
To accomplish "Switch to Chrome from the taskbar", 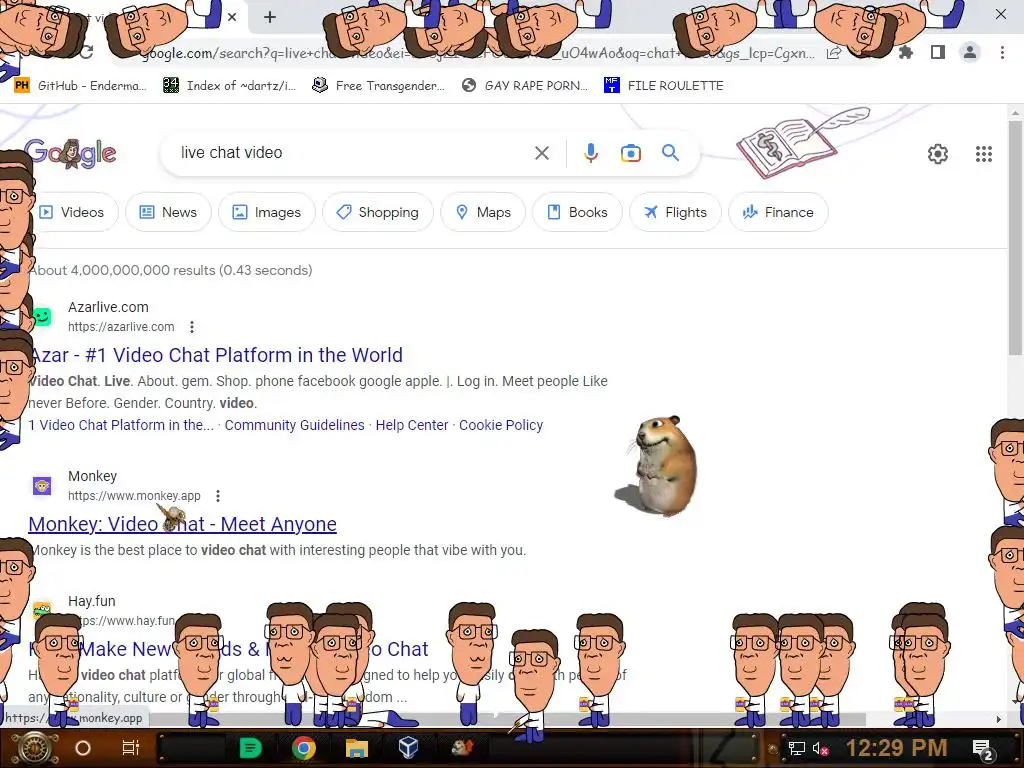I will (304, 748).
